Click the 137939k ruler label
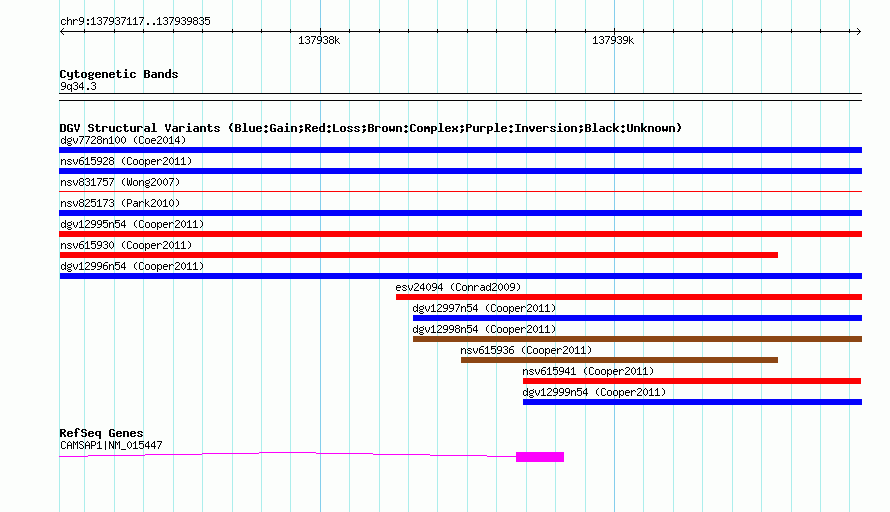 point(613,40)
